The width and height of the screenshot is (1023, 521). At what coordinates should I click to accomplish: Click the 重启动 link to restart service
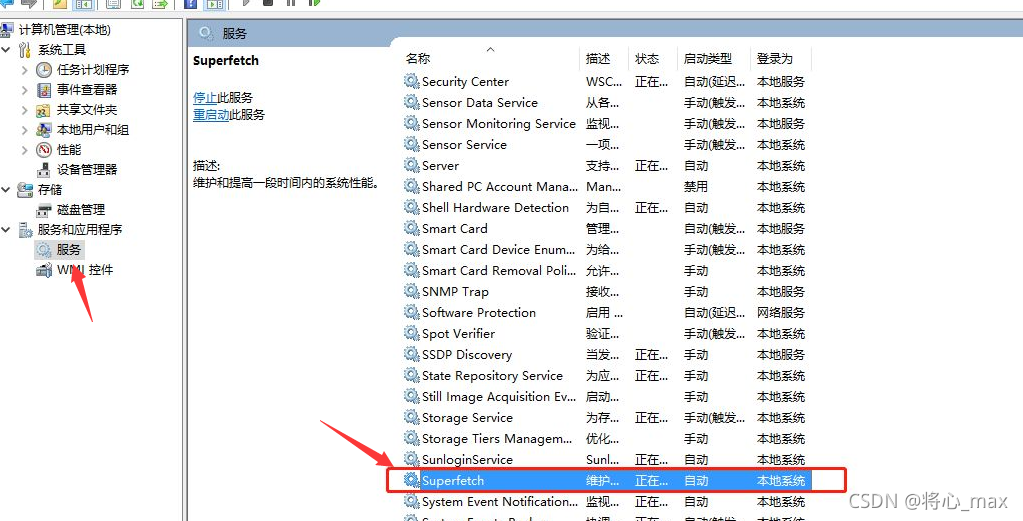(x=211, y=115)
